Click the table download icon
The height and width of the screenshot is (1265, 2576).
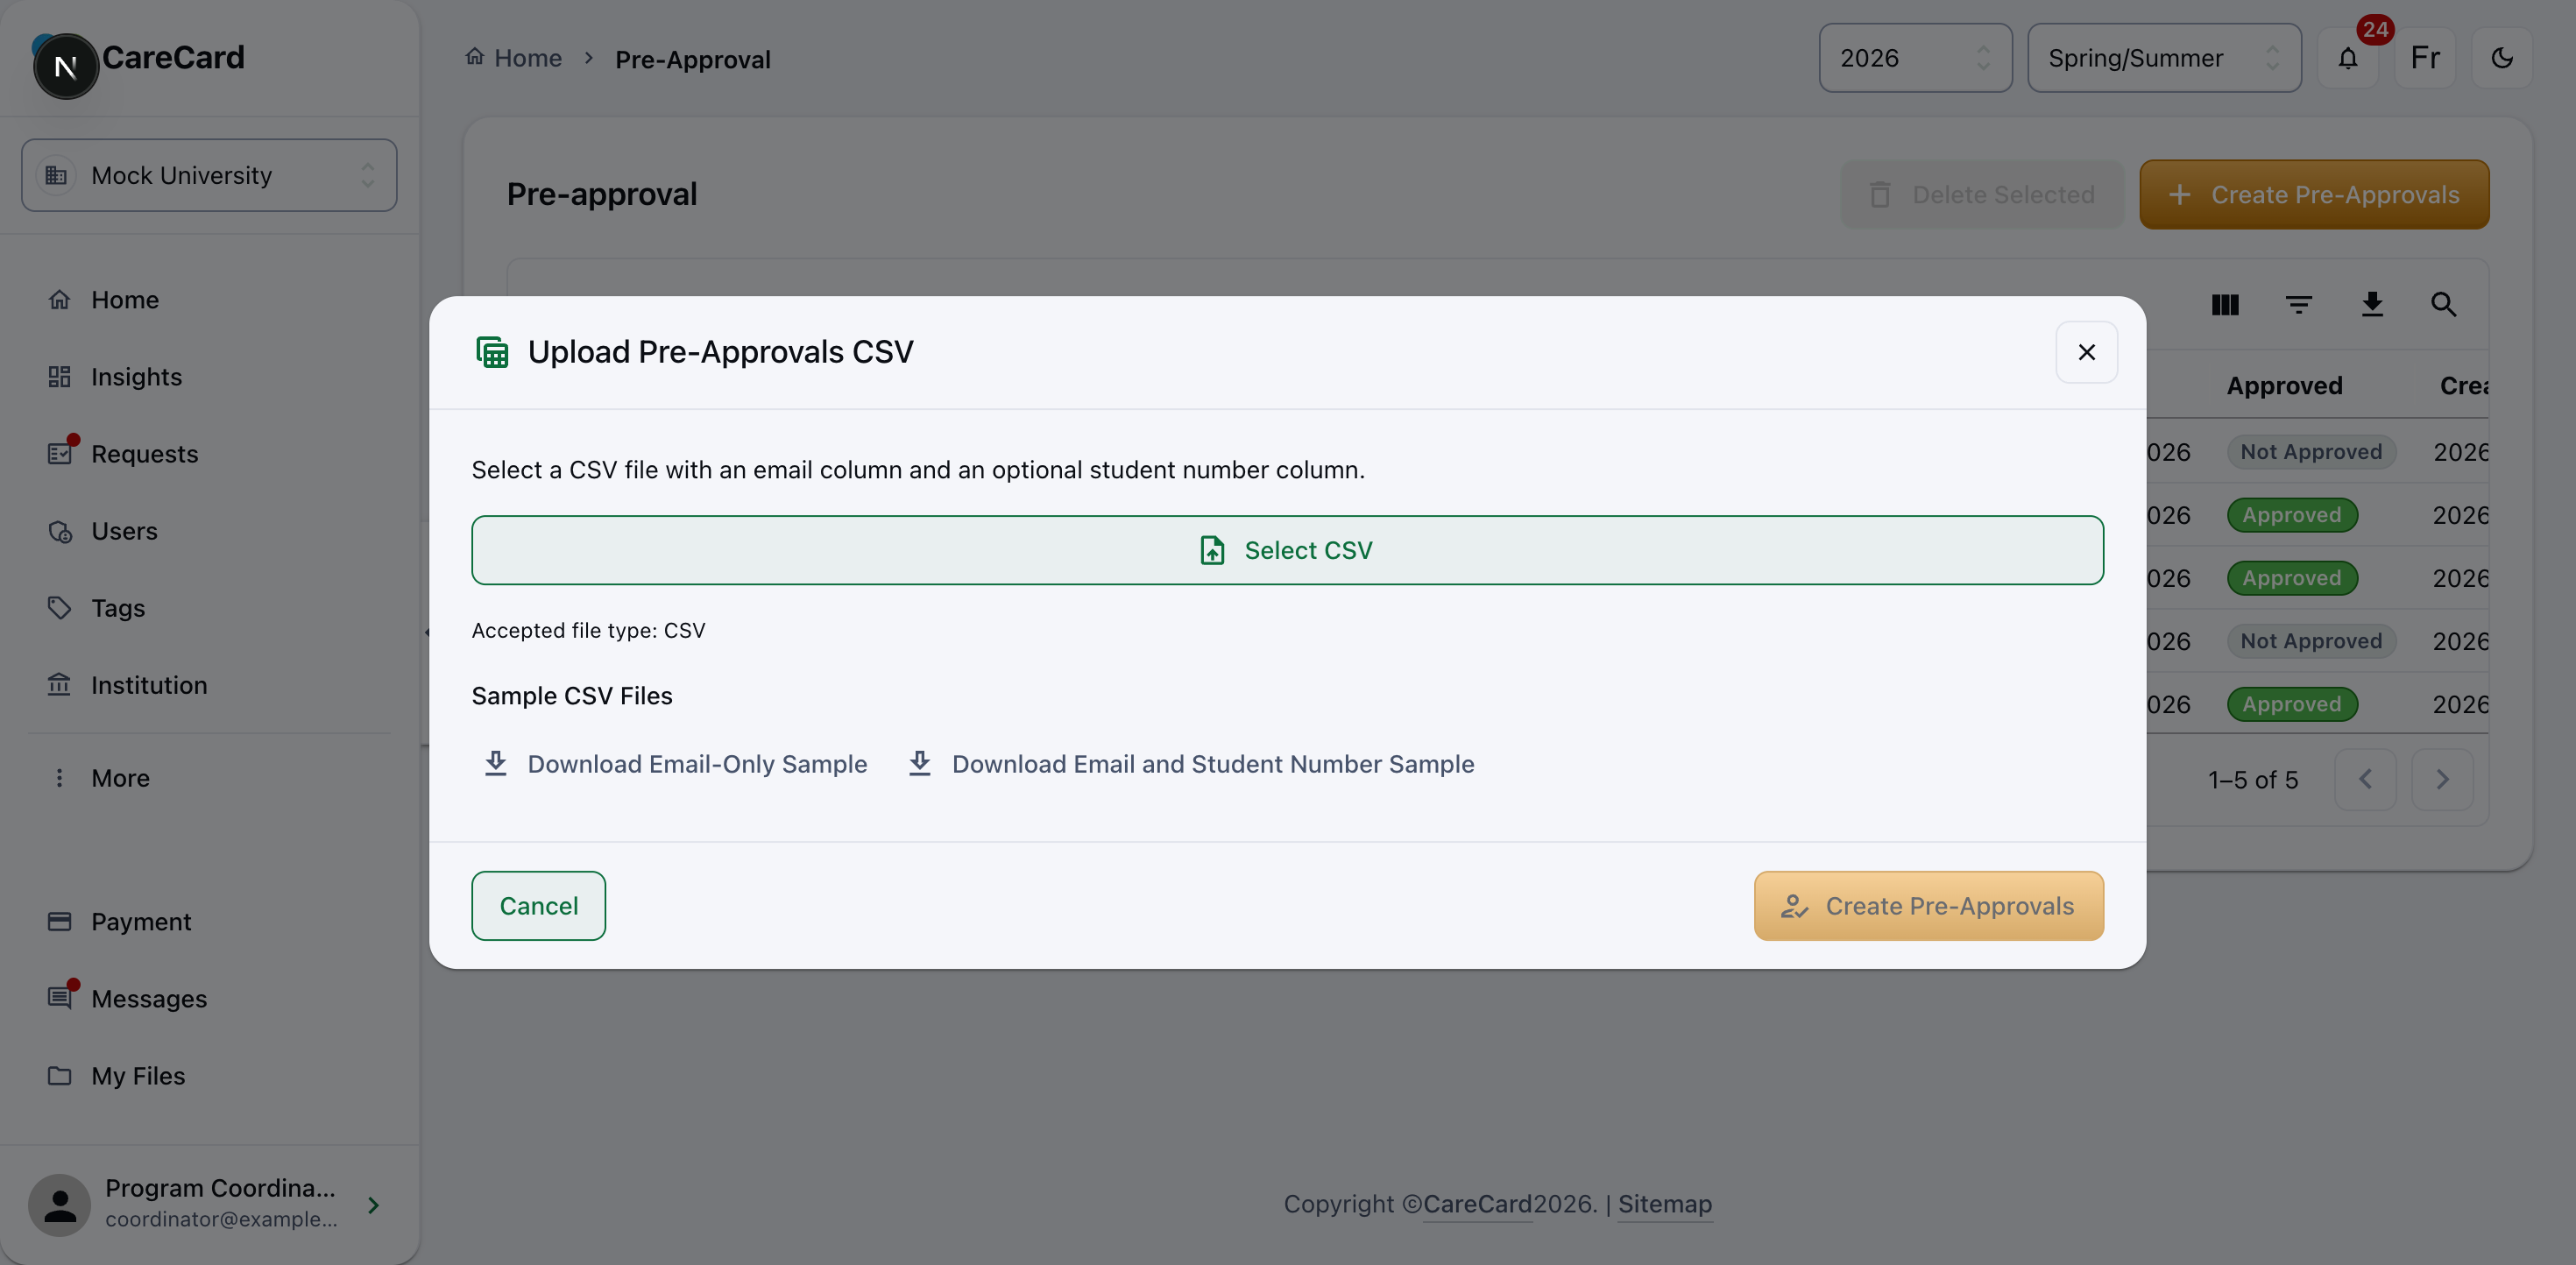[2372, 304]
